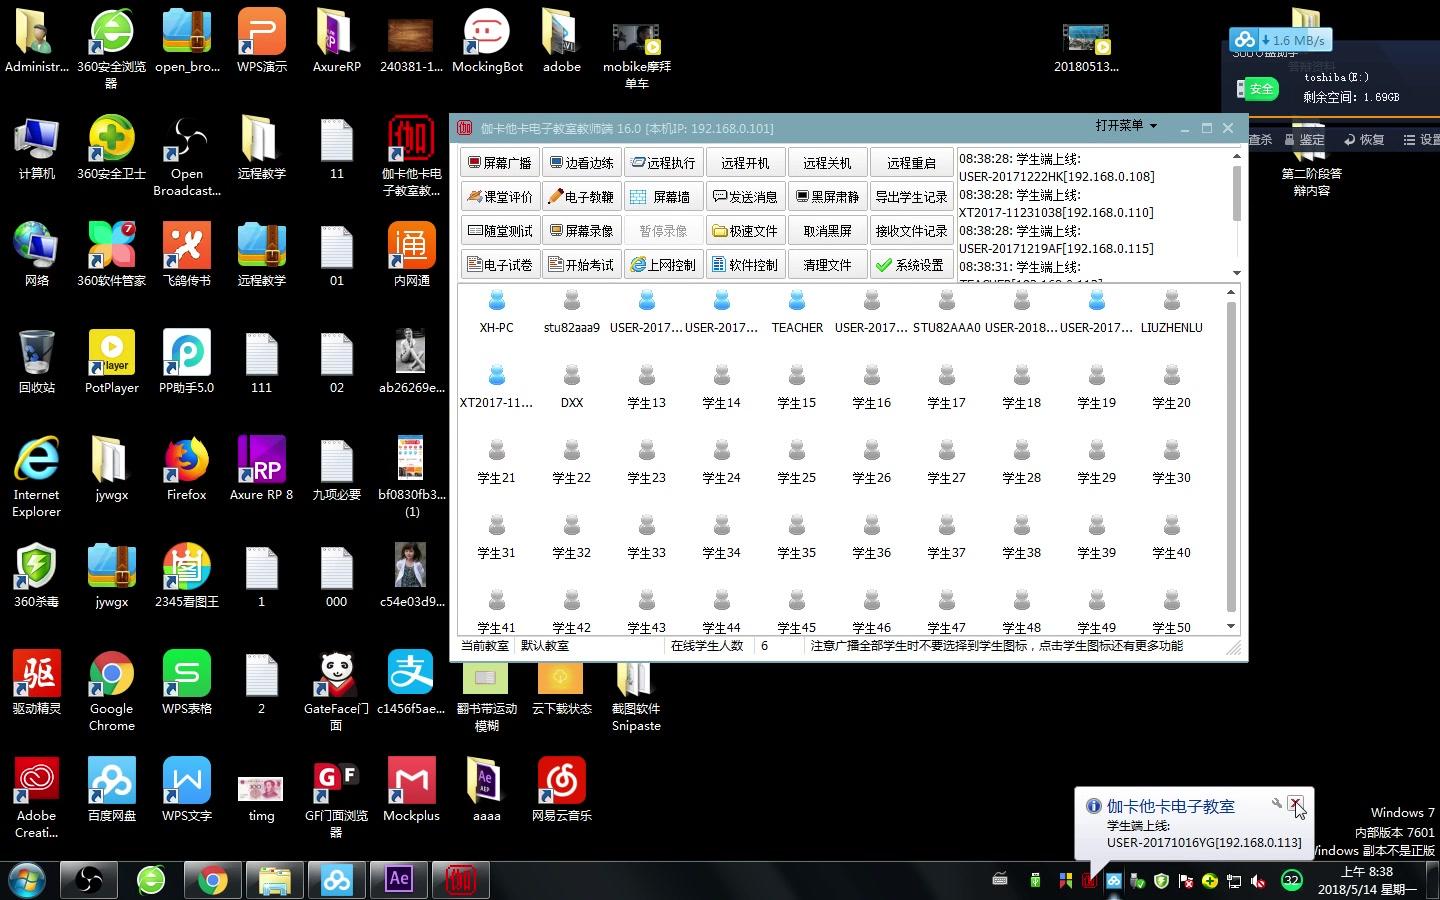Select the 学生20 student icon

[1172, 386]
